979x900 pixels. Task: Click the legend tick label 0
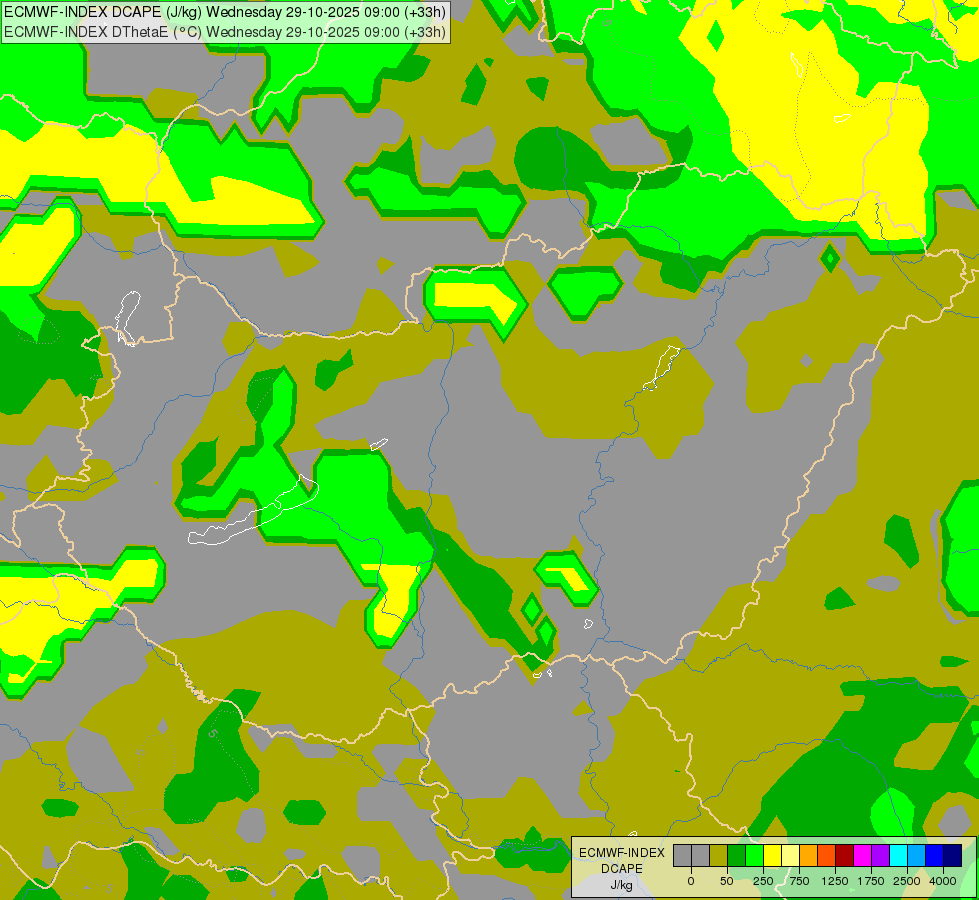691,881
